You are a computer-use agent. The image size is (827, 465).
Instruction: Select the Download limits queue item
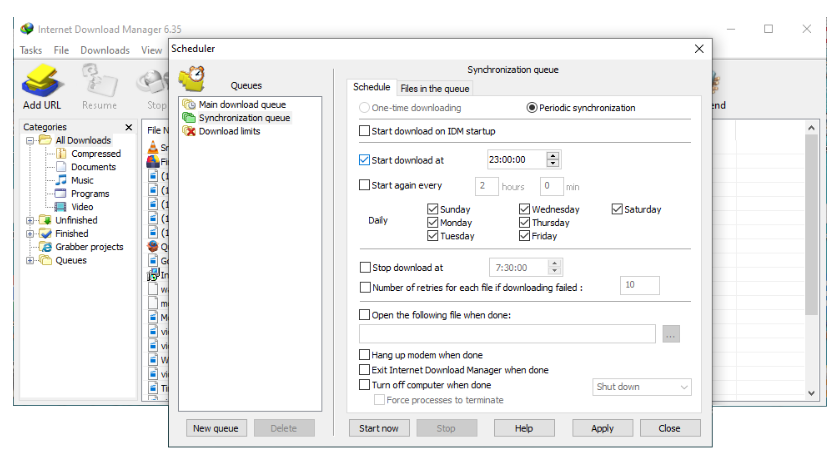pos(229,130)
